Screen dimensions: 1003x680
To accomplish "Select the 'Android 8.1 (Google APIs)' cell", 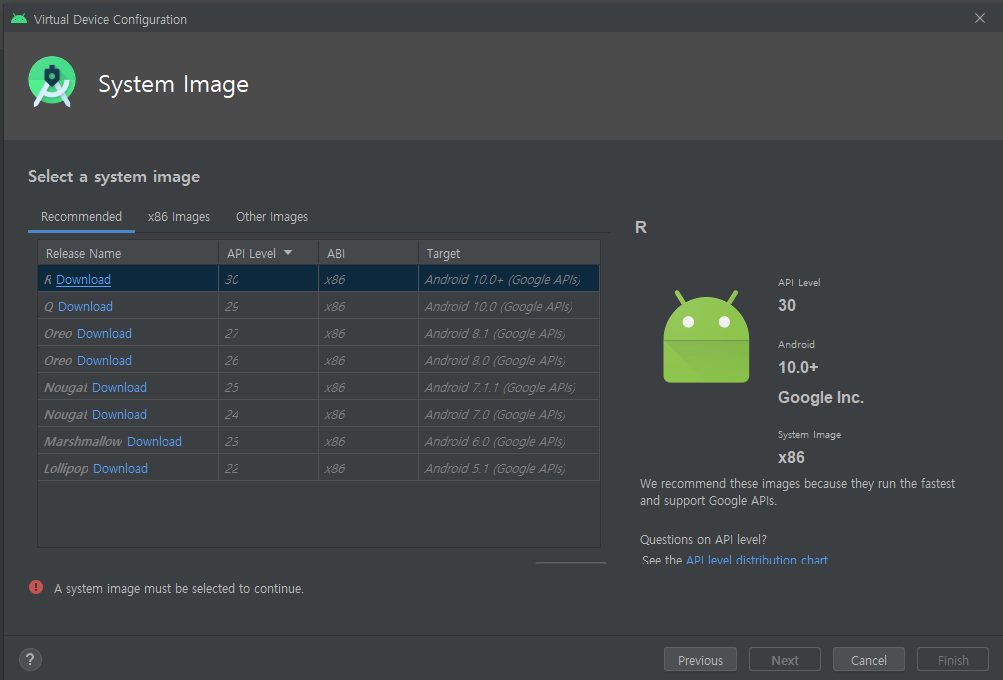I will point(509,333).
